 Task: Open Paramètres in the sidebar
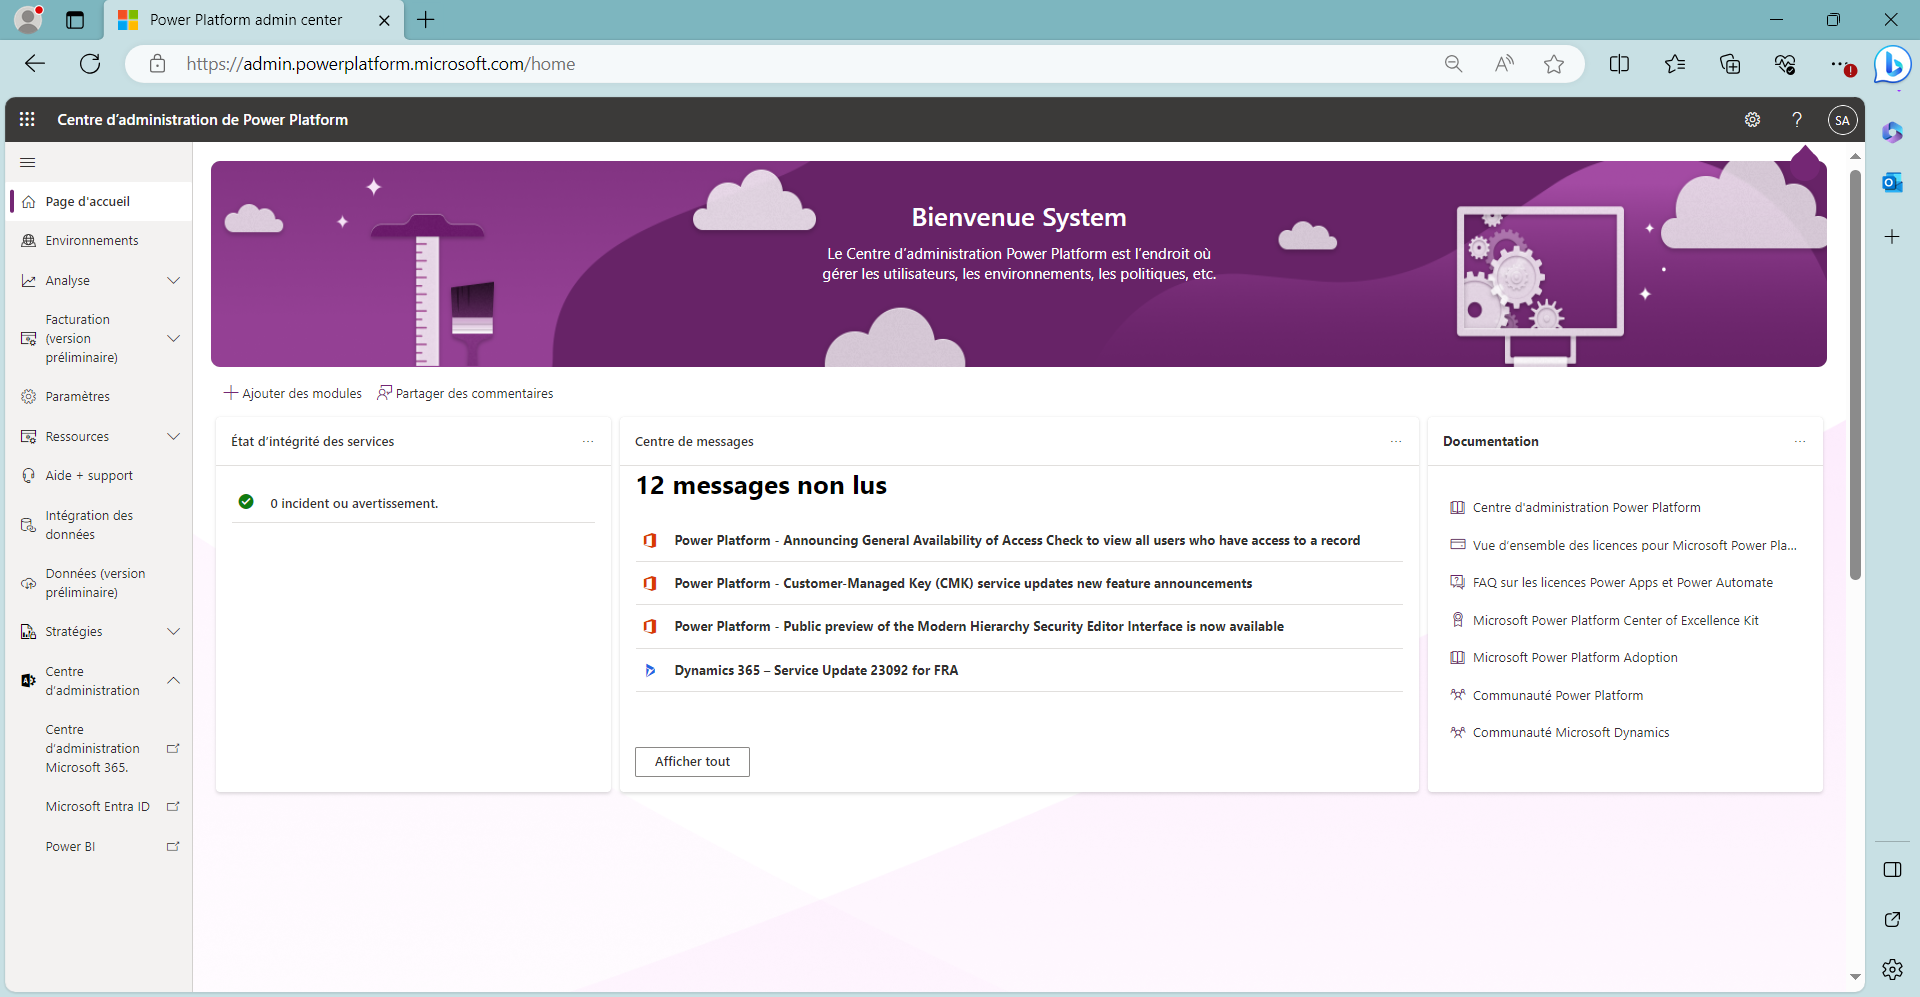(100, 397)
